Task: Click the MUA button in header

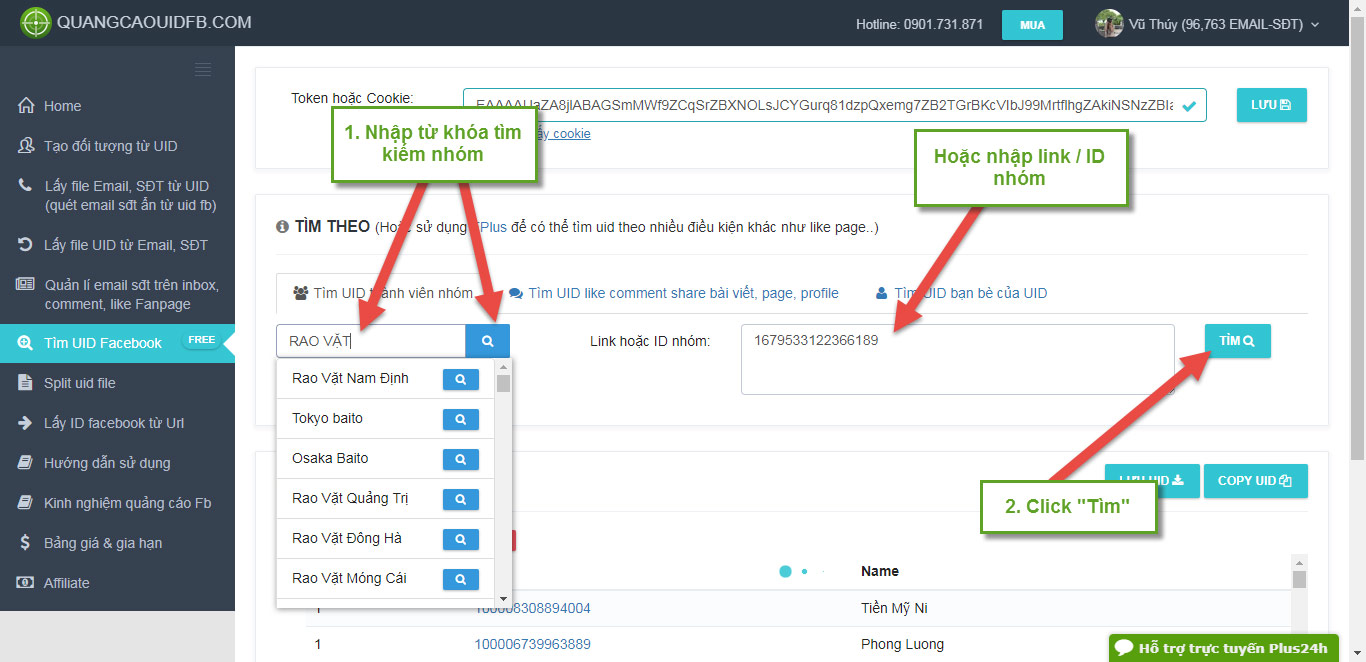Action: click(1032, 25)
